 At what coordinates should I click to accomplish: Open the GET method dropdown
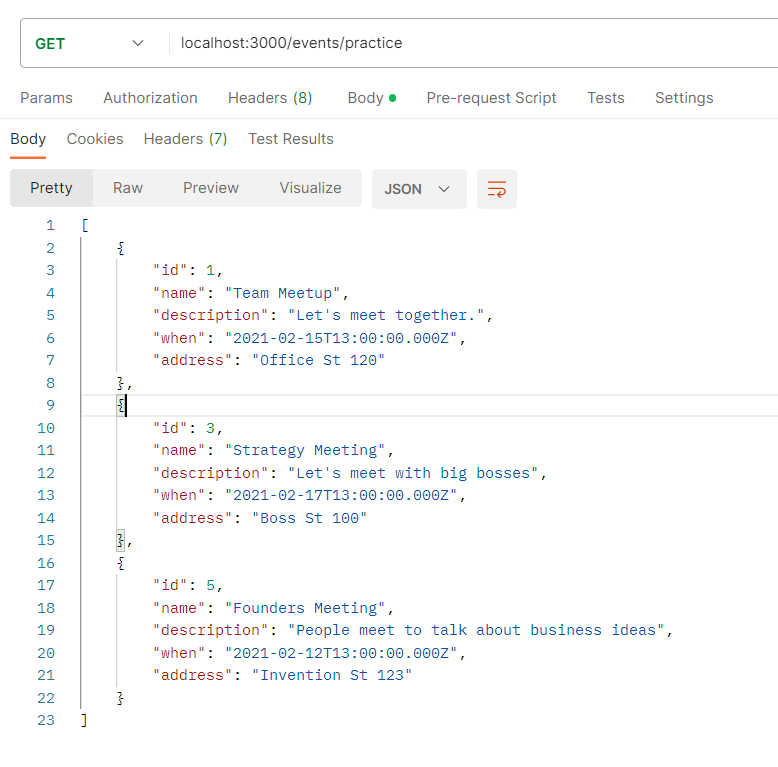(x=89, y=43)
